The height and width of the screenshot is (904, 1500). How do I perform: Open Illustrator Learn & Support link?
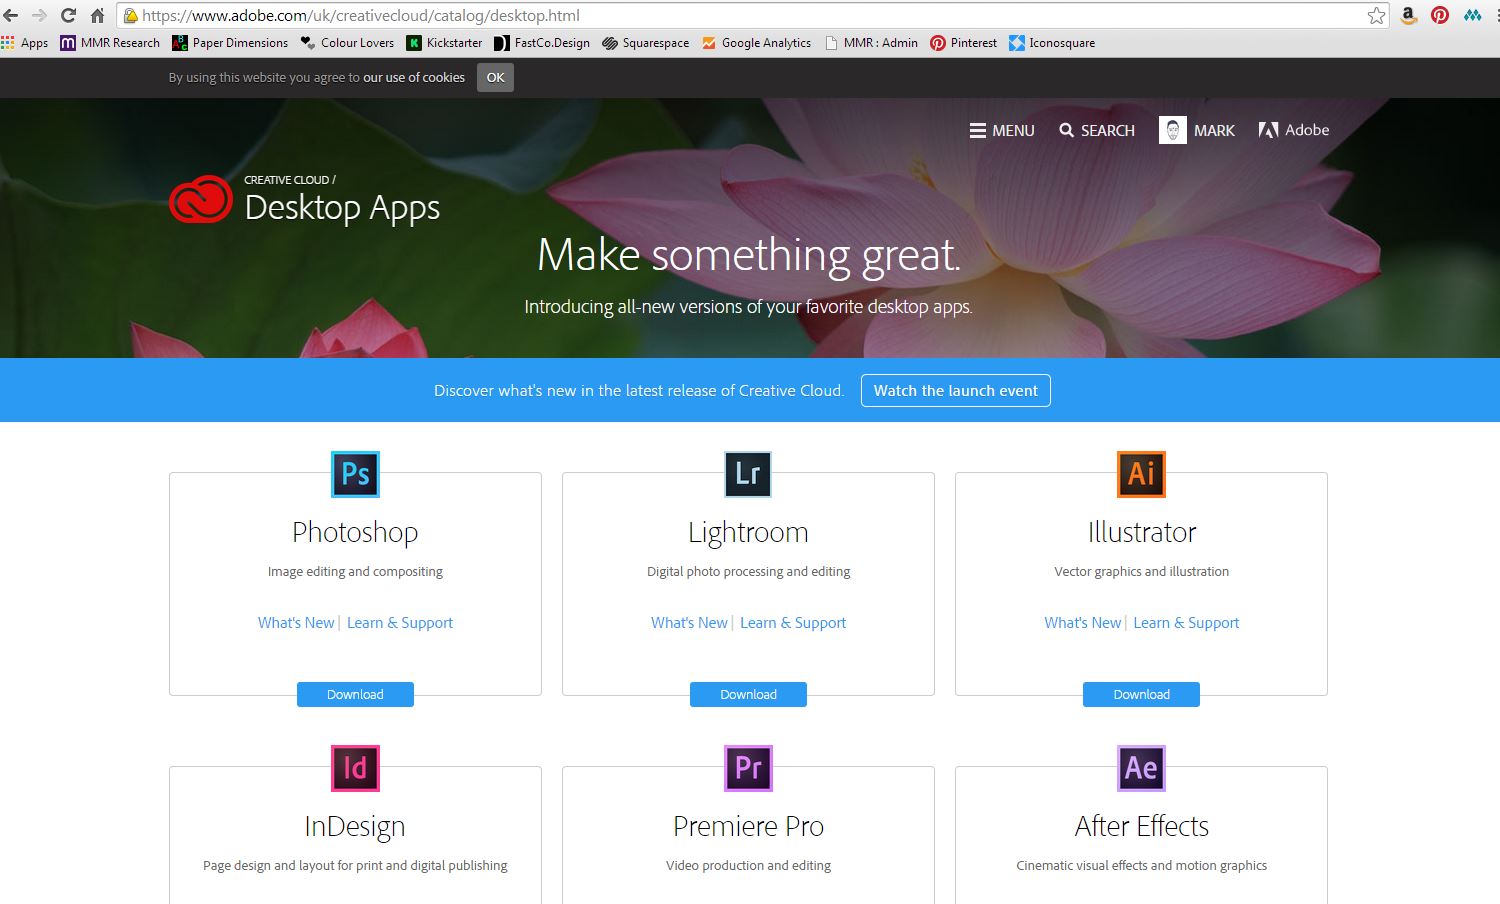[1186, 622]
